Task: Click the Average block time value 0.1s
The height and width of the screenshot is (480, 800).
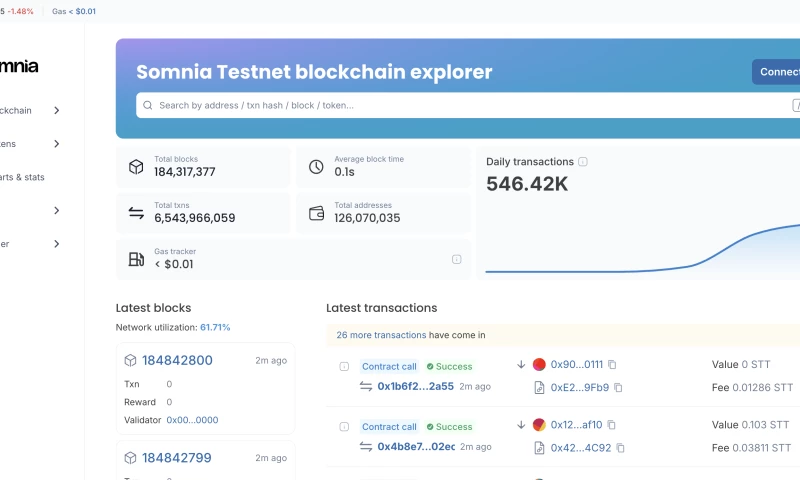Action: [344, 172]
